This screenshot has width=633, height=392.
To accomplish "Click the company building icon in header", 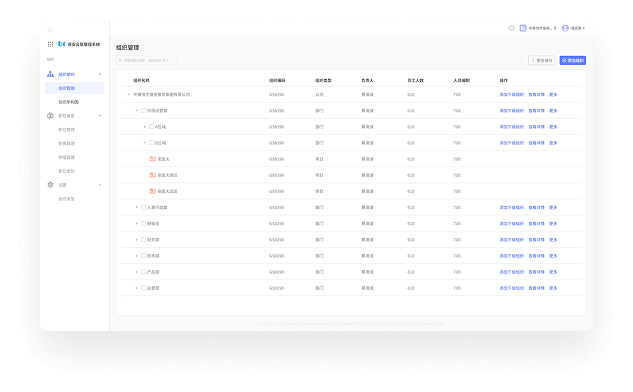I will click(x=523, y=28).
